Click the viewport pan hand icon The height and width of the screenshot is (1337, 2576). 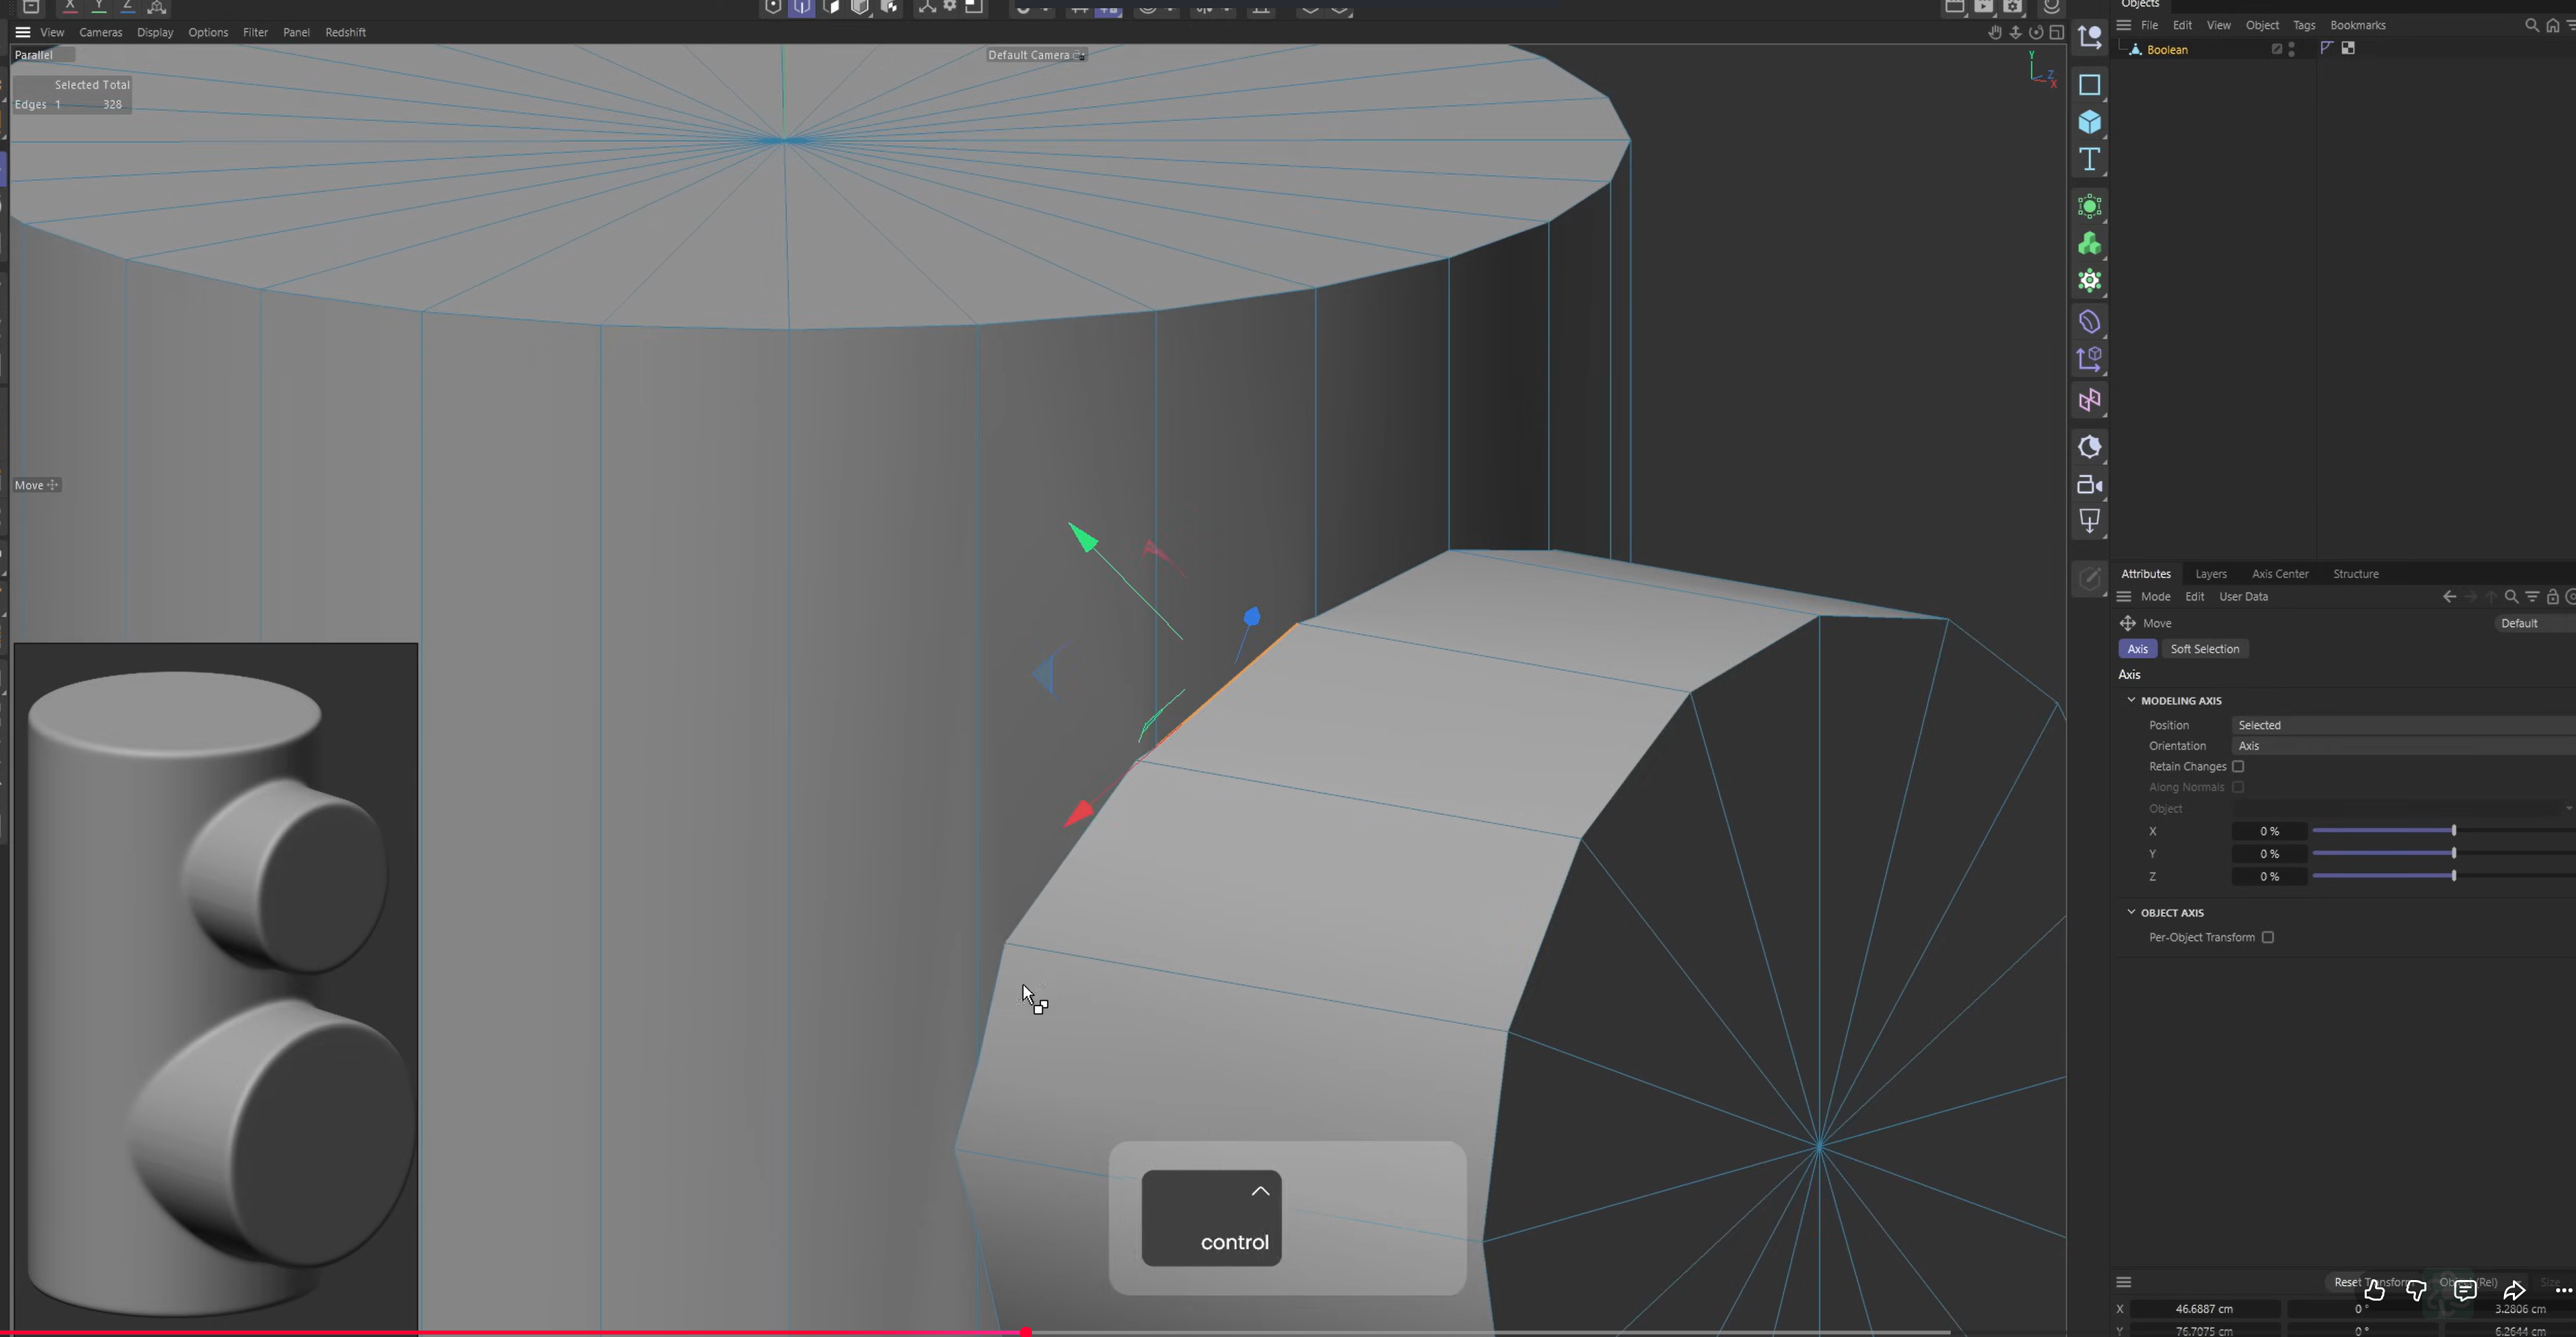click(x=1995, y=32)
